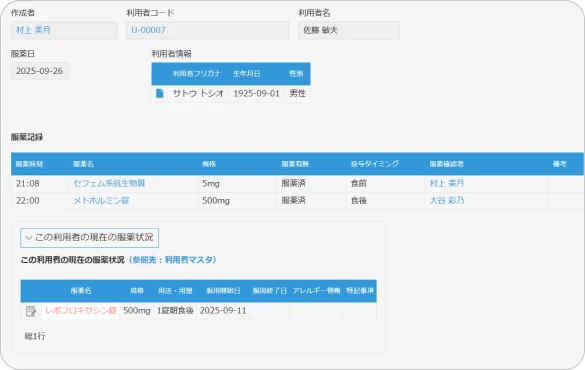Open the confirmer link 大谷 彩乃

point(447,201)
